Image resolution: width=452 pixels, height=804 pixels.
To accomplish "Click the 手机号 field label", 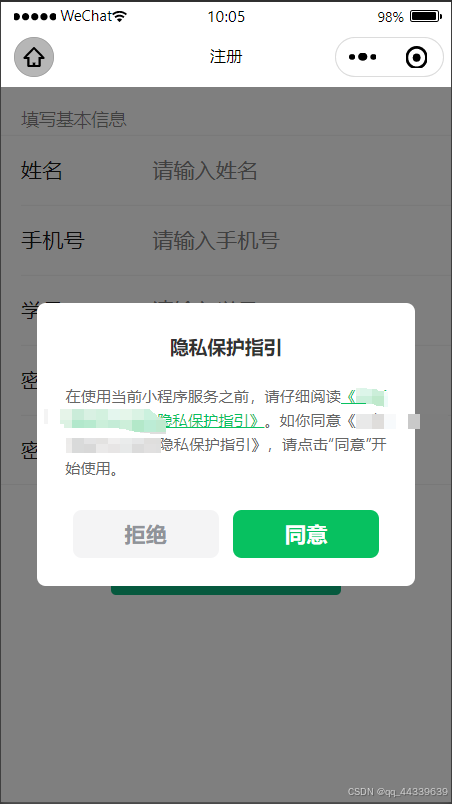I will 52,240.
